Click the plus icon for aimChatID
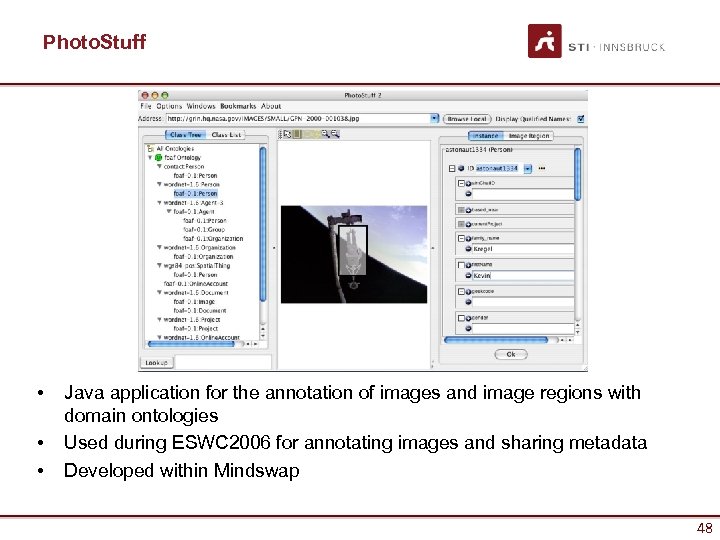This screenshot has width=720, height=540. pyautogui.click(x=468, y=183)
